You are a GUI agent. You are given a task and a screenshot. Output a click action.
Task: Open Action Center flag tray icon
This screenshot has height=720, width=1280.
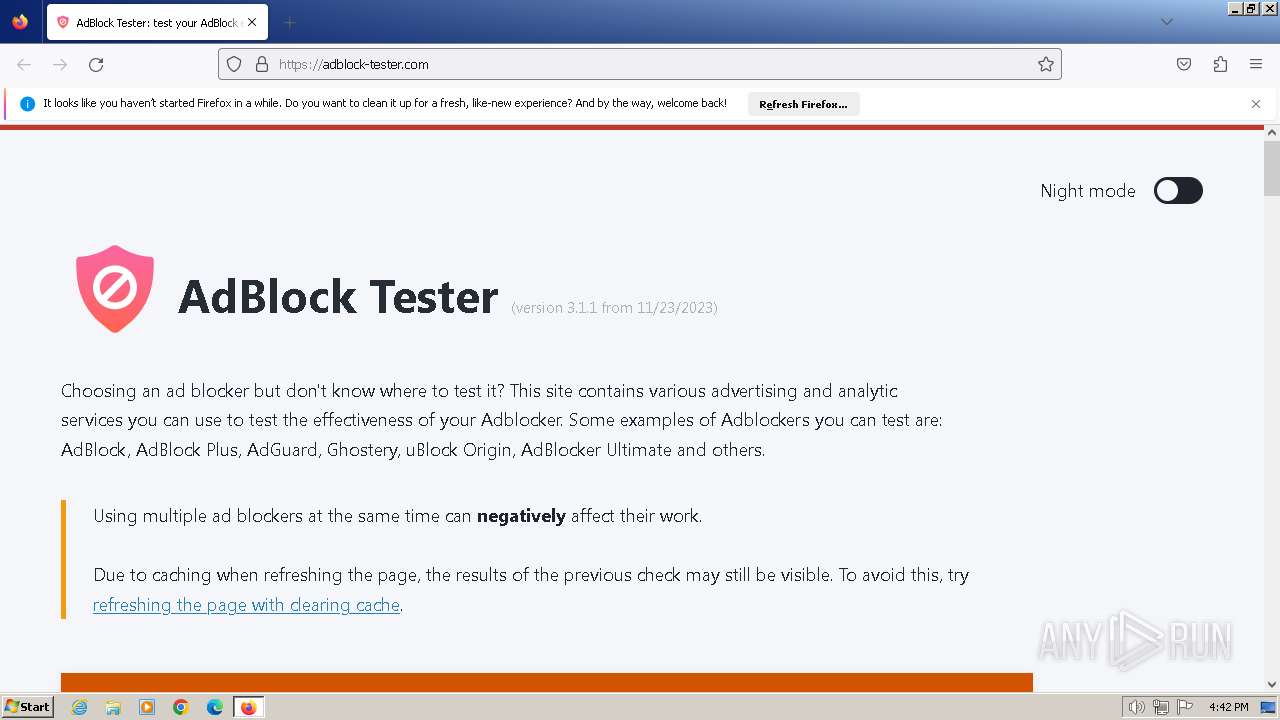click(x=1185, y=707)
